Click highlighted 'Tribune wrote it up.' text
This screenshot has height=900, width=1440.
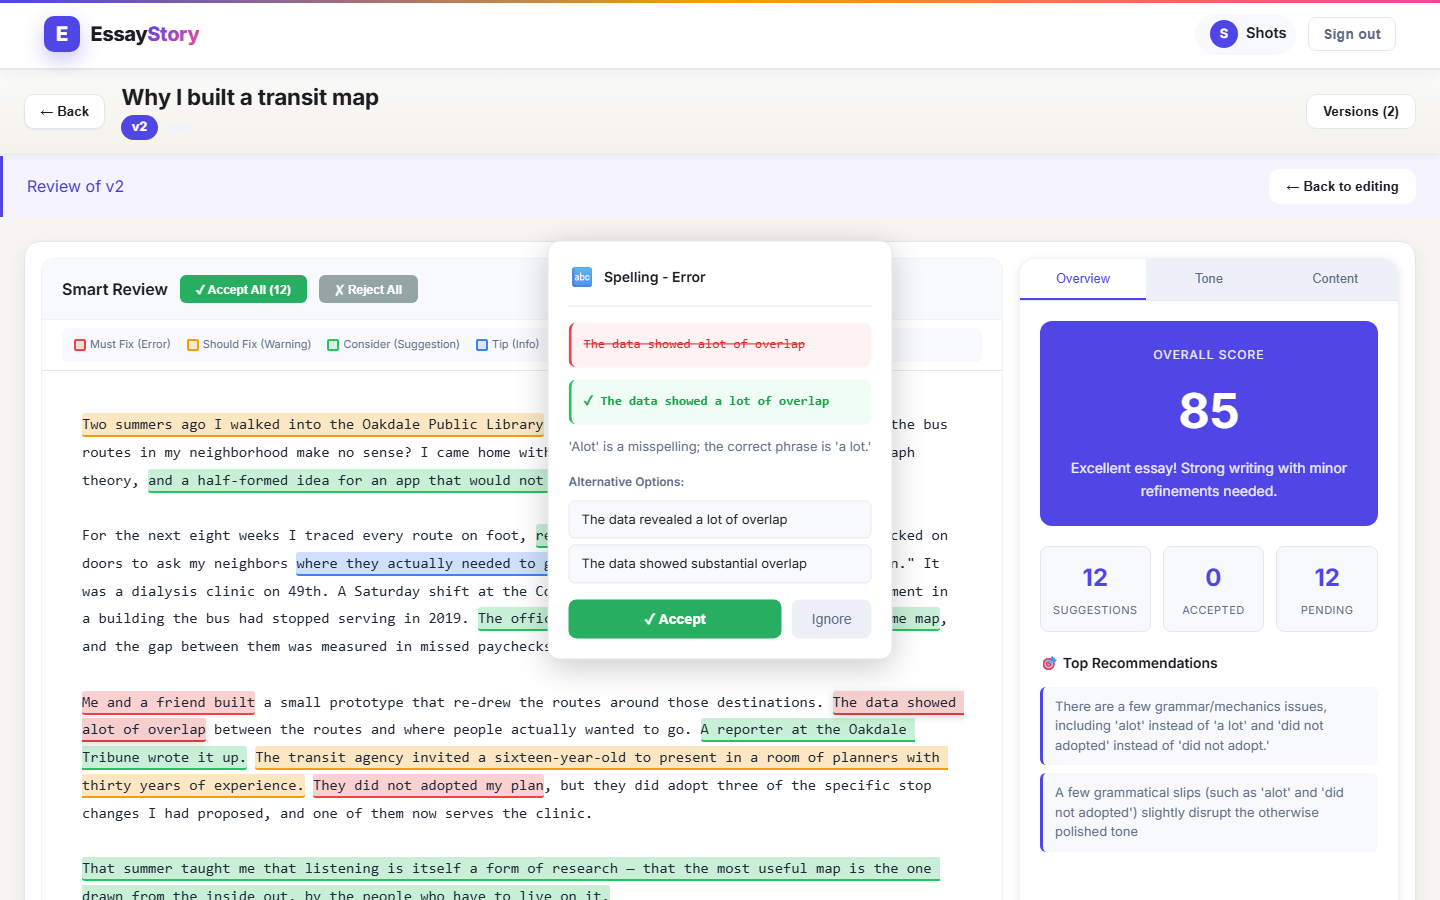(x=164, y=757)
